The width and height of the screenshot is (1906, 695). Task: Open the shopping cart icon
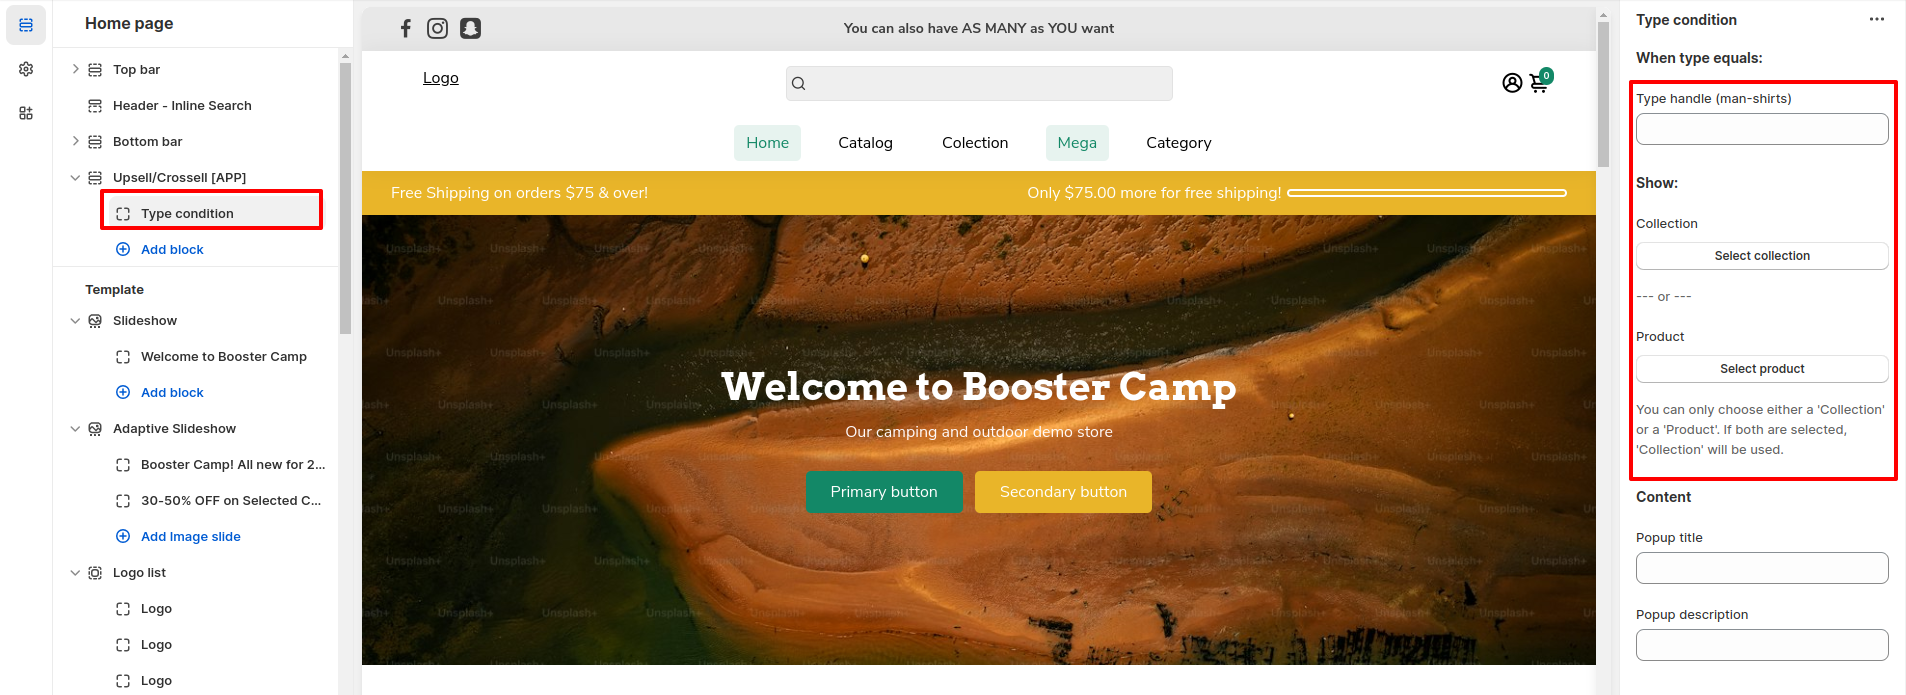(x=1540, y=82)
